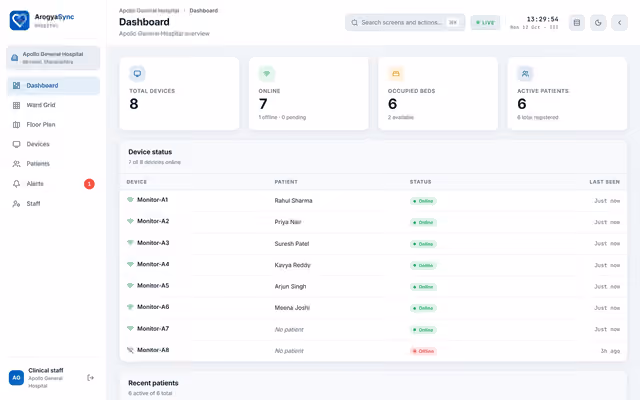This screenshot has height=400, width=640.
Task: Click the Online wifi icon in card
Action: click(267, 74)
